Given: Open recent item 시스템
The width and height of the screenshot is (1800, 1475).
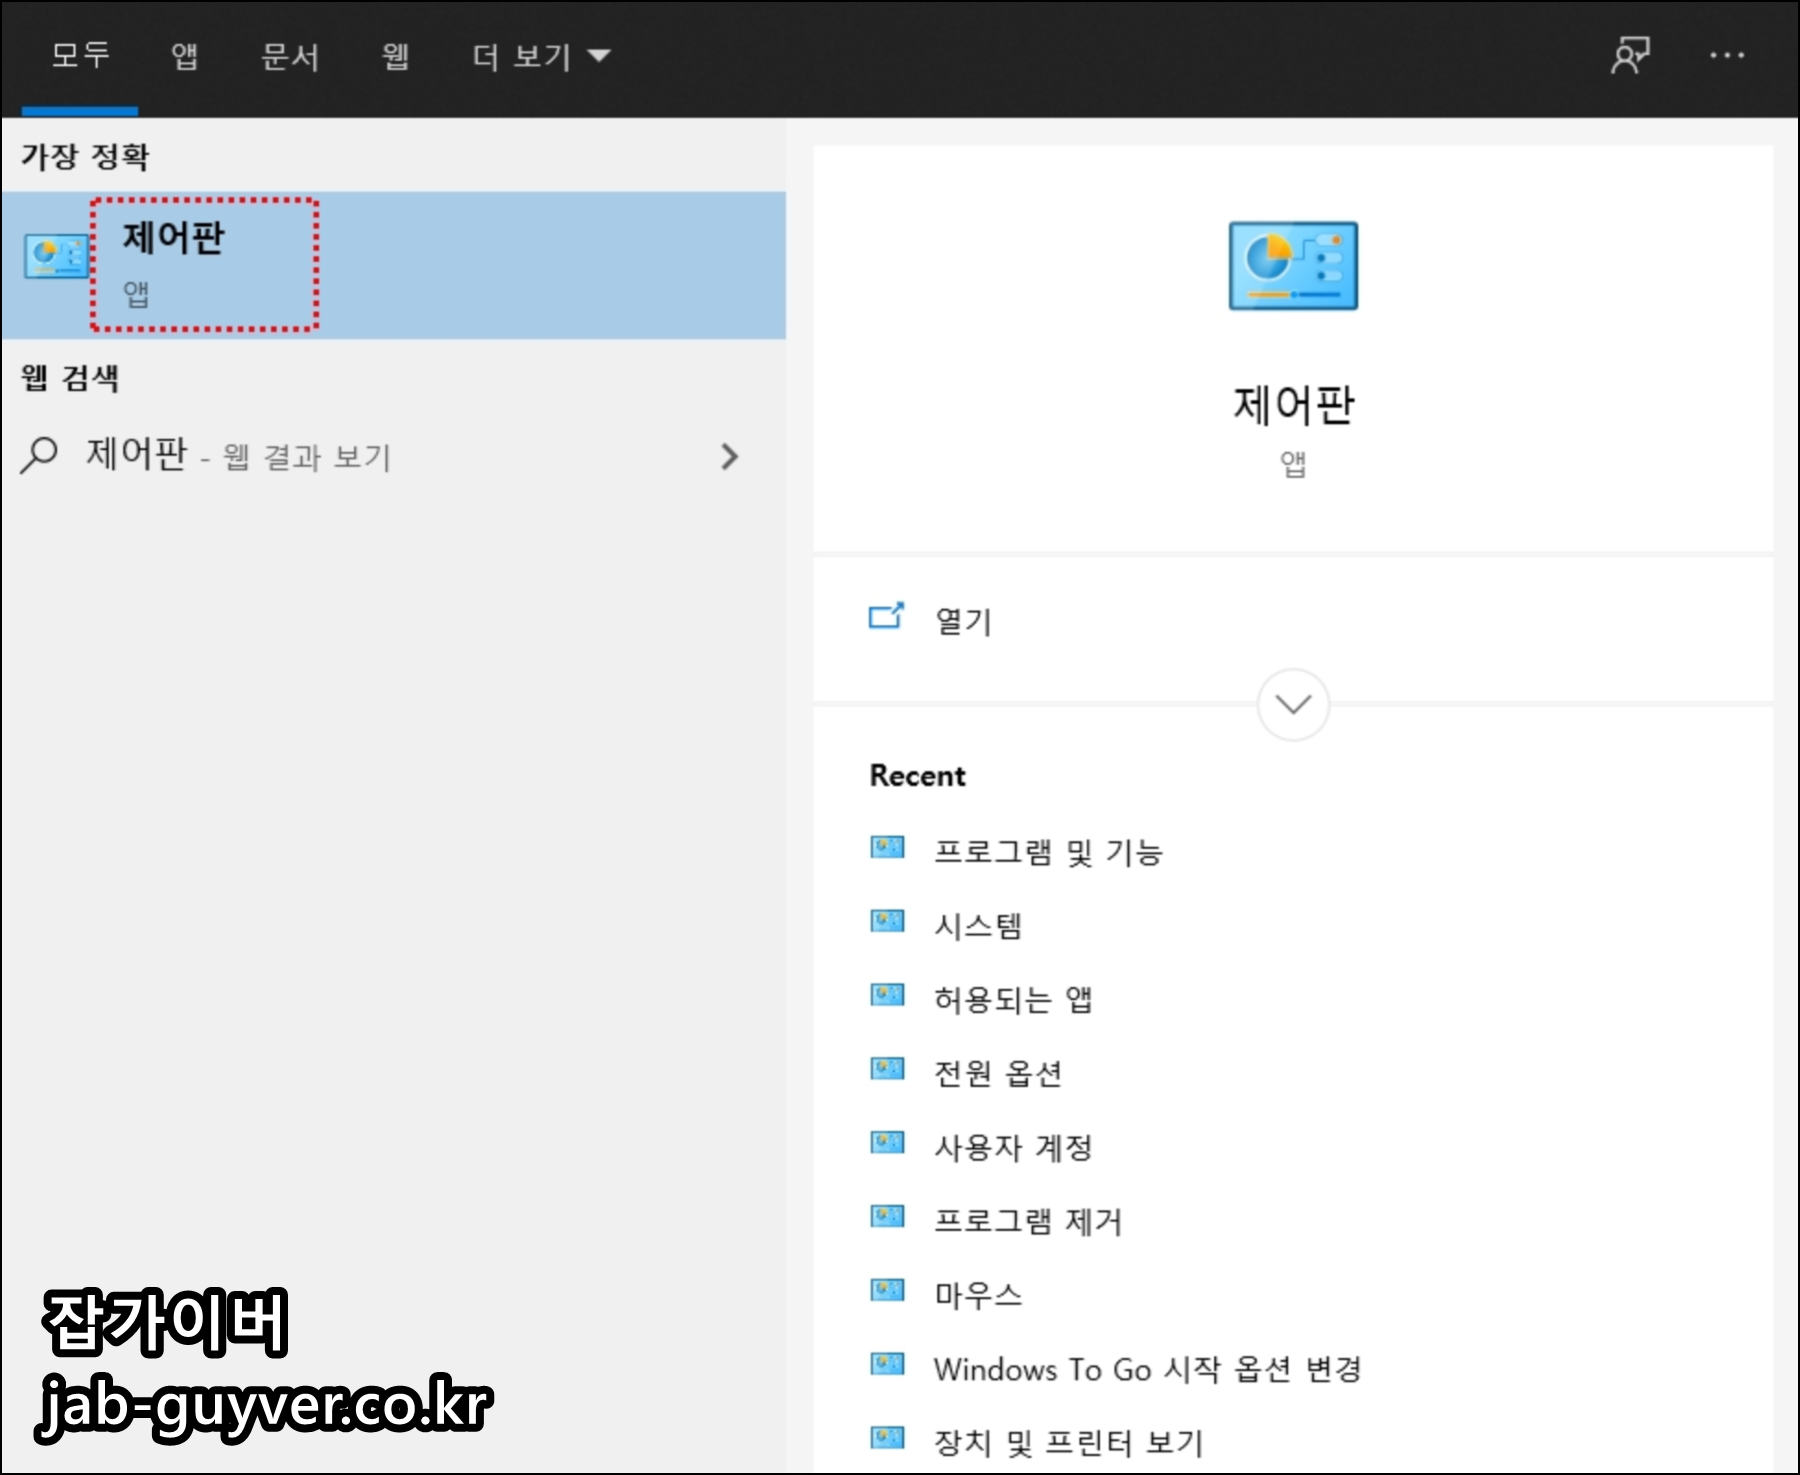Looking at the screenshot, I should point(977,926).
